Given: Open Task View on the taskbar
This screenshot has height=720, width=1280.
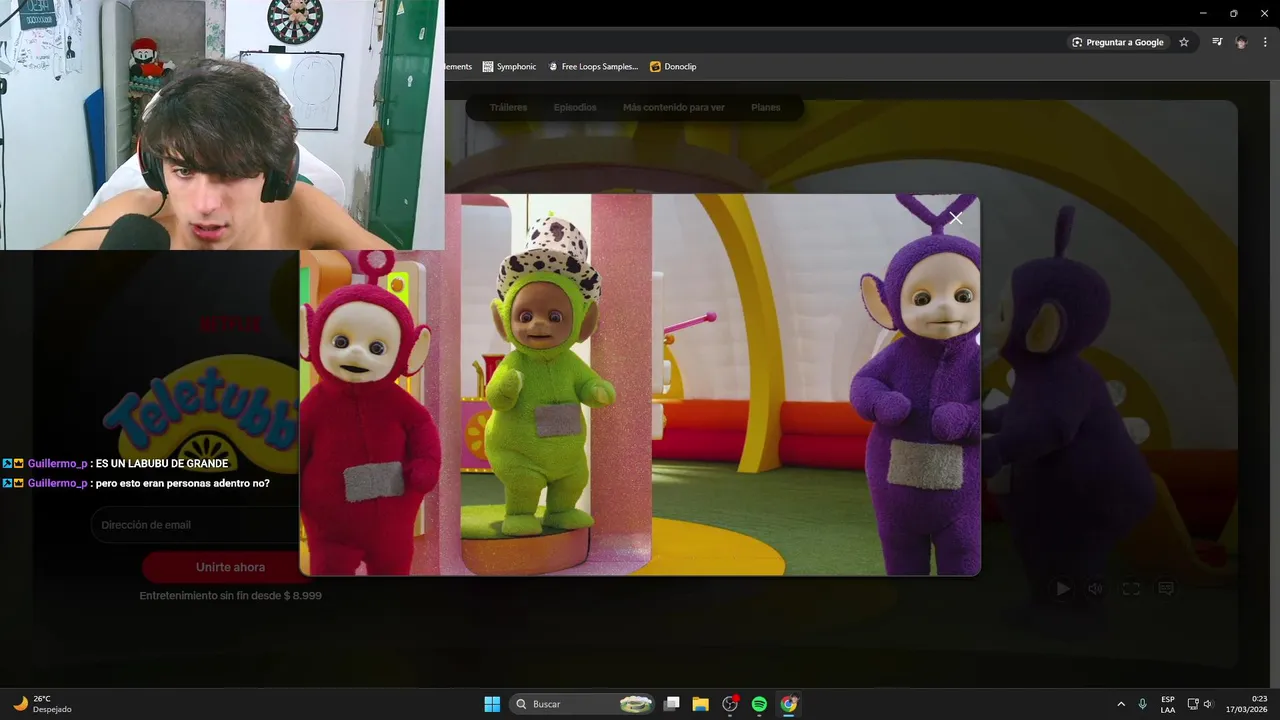Looking at the screenshot, I should (x=672, y=704).
